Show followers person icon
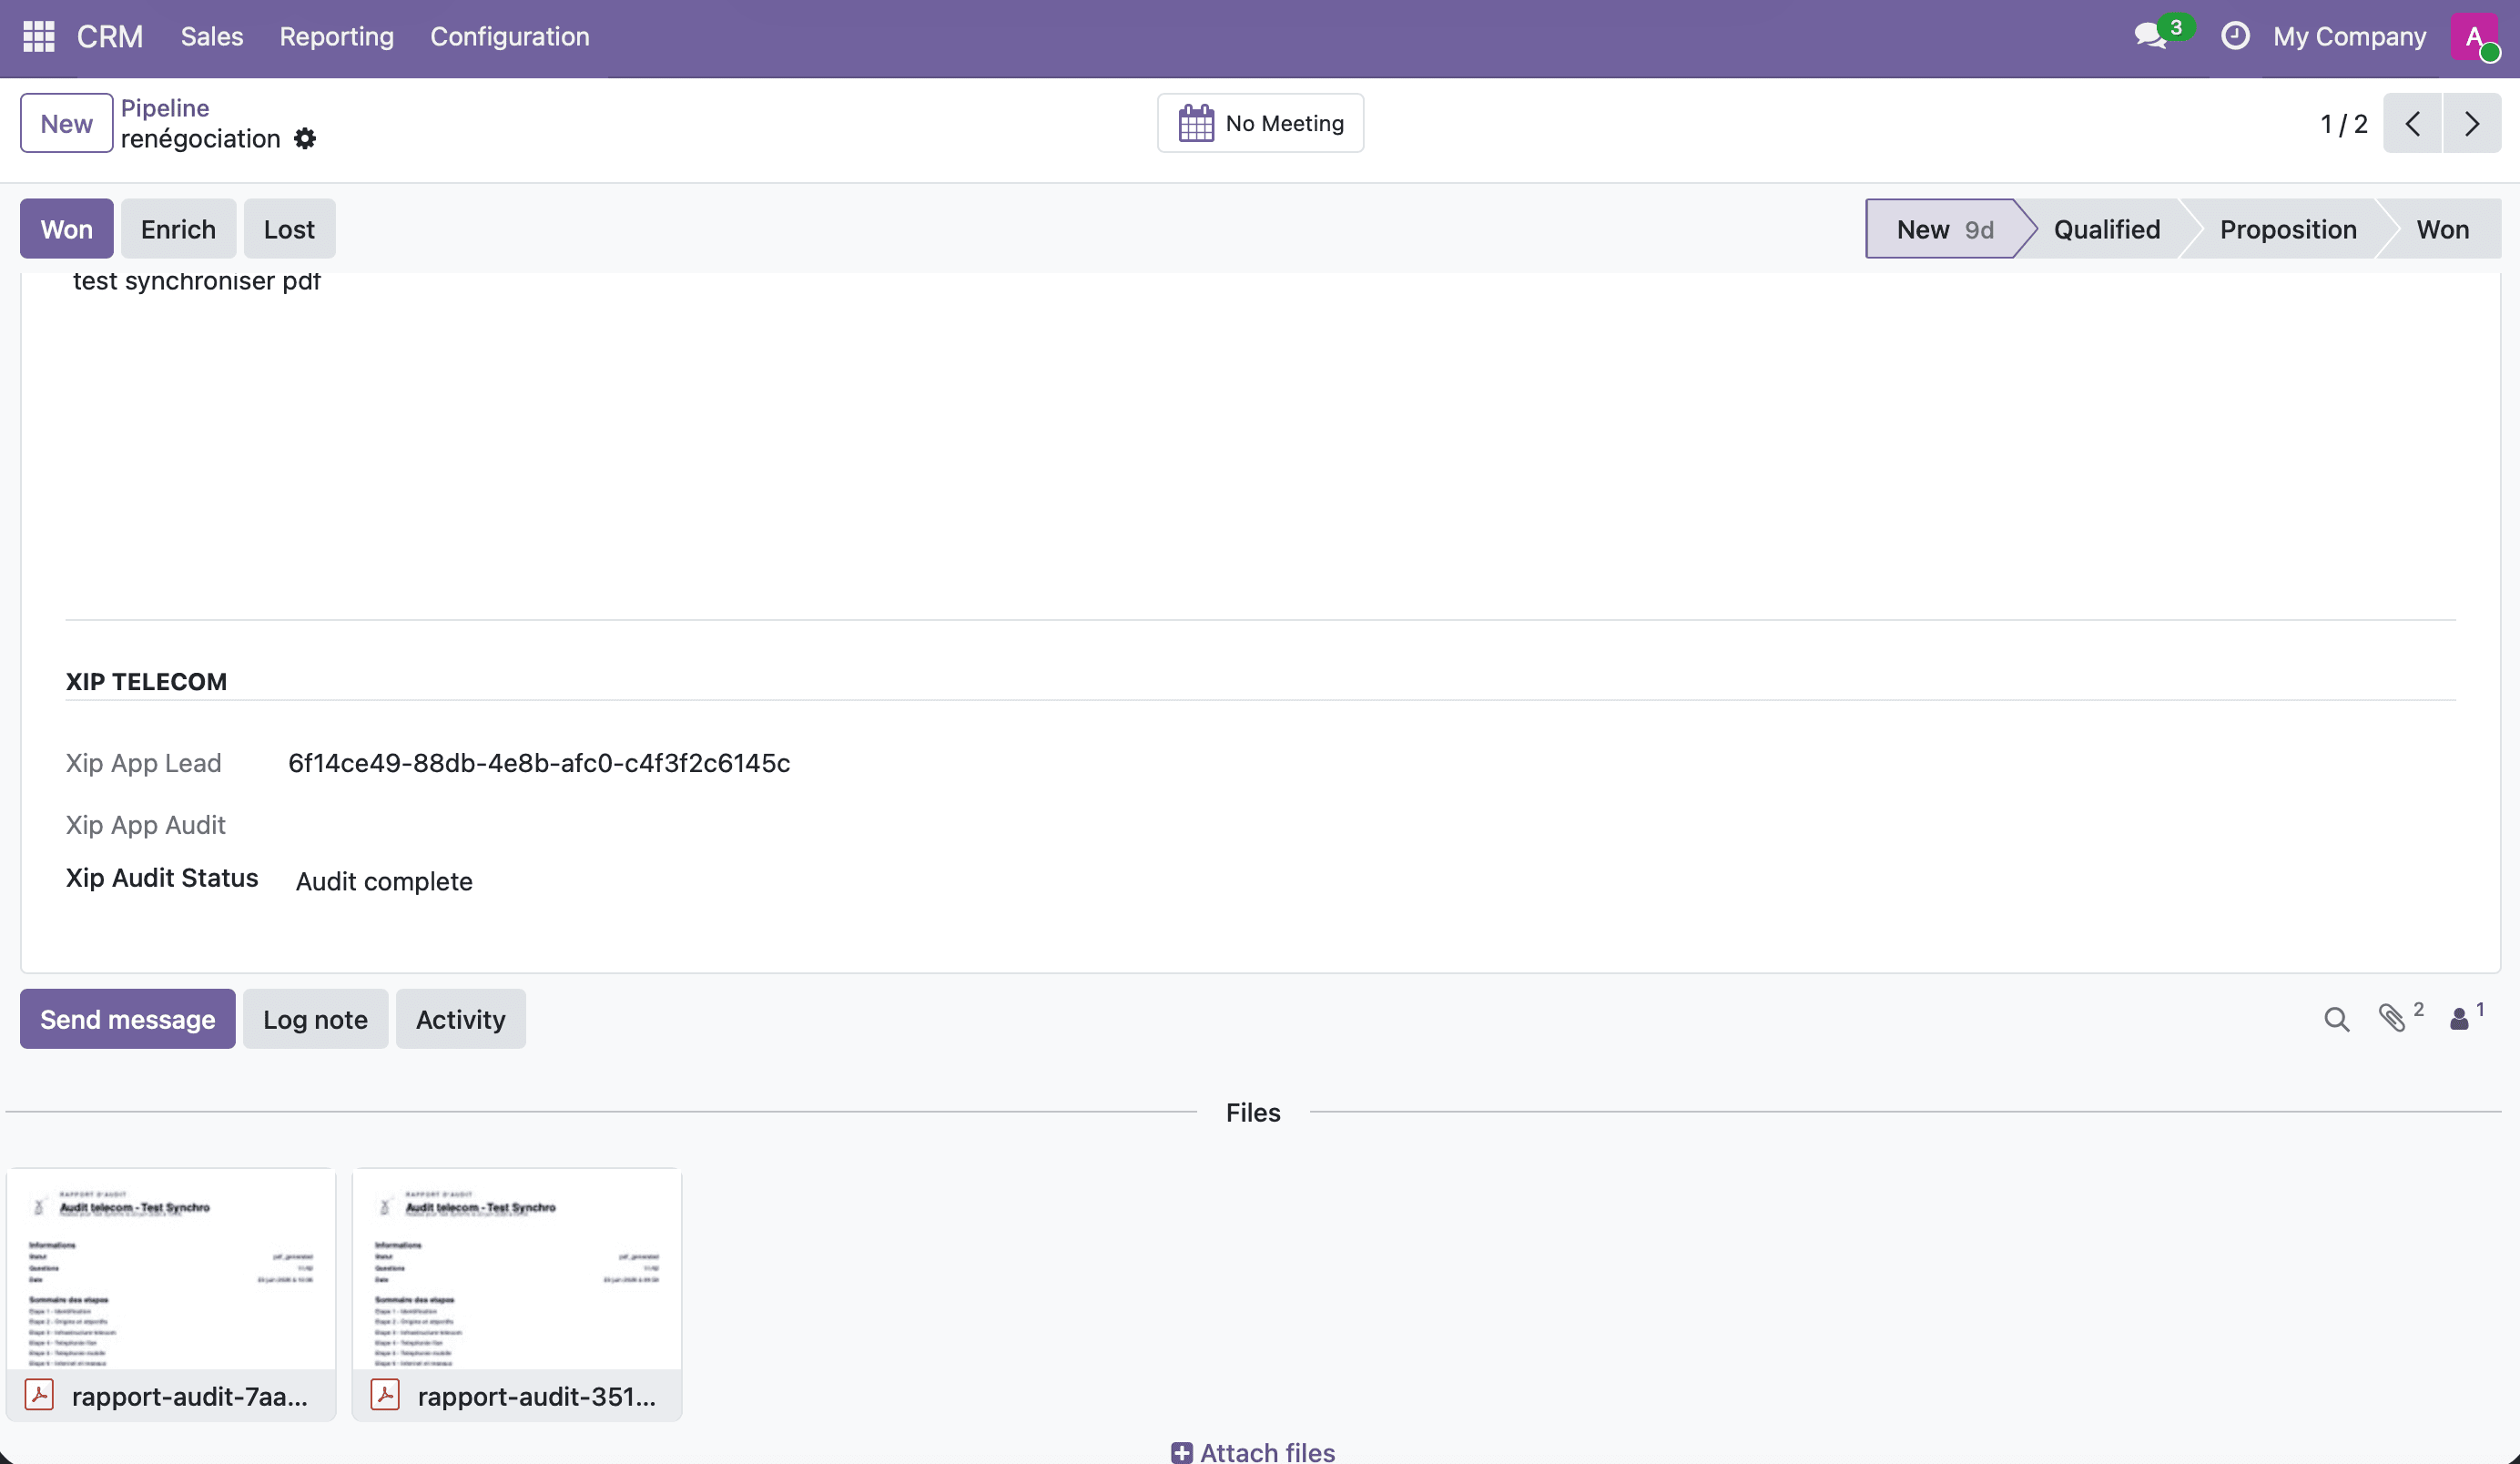The width and height of the screenshot is (2520, 1464). [2459, 1019]
